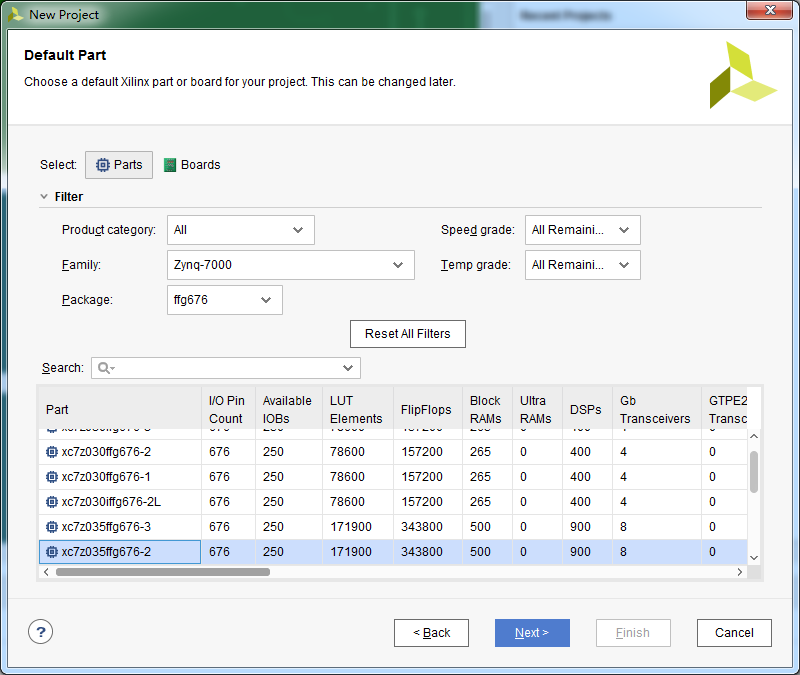Collapse the Filter section
The image size is (800, 675).
(x=44, y=196)
